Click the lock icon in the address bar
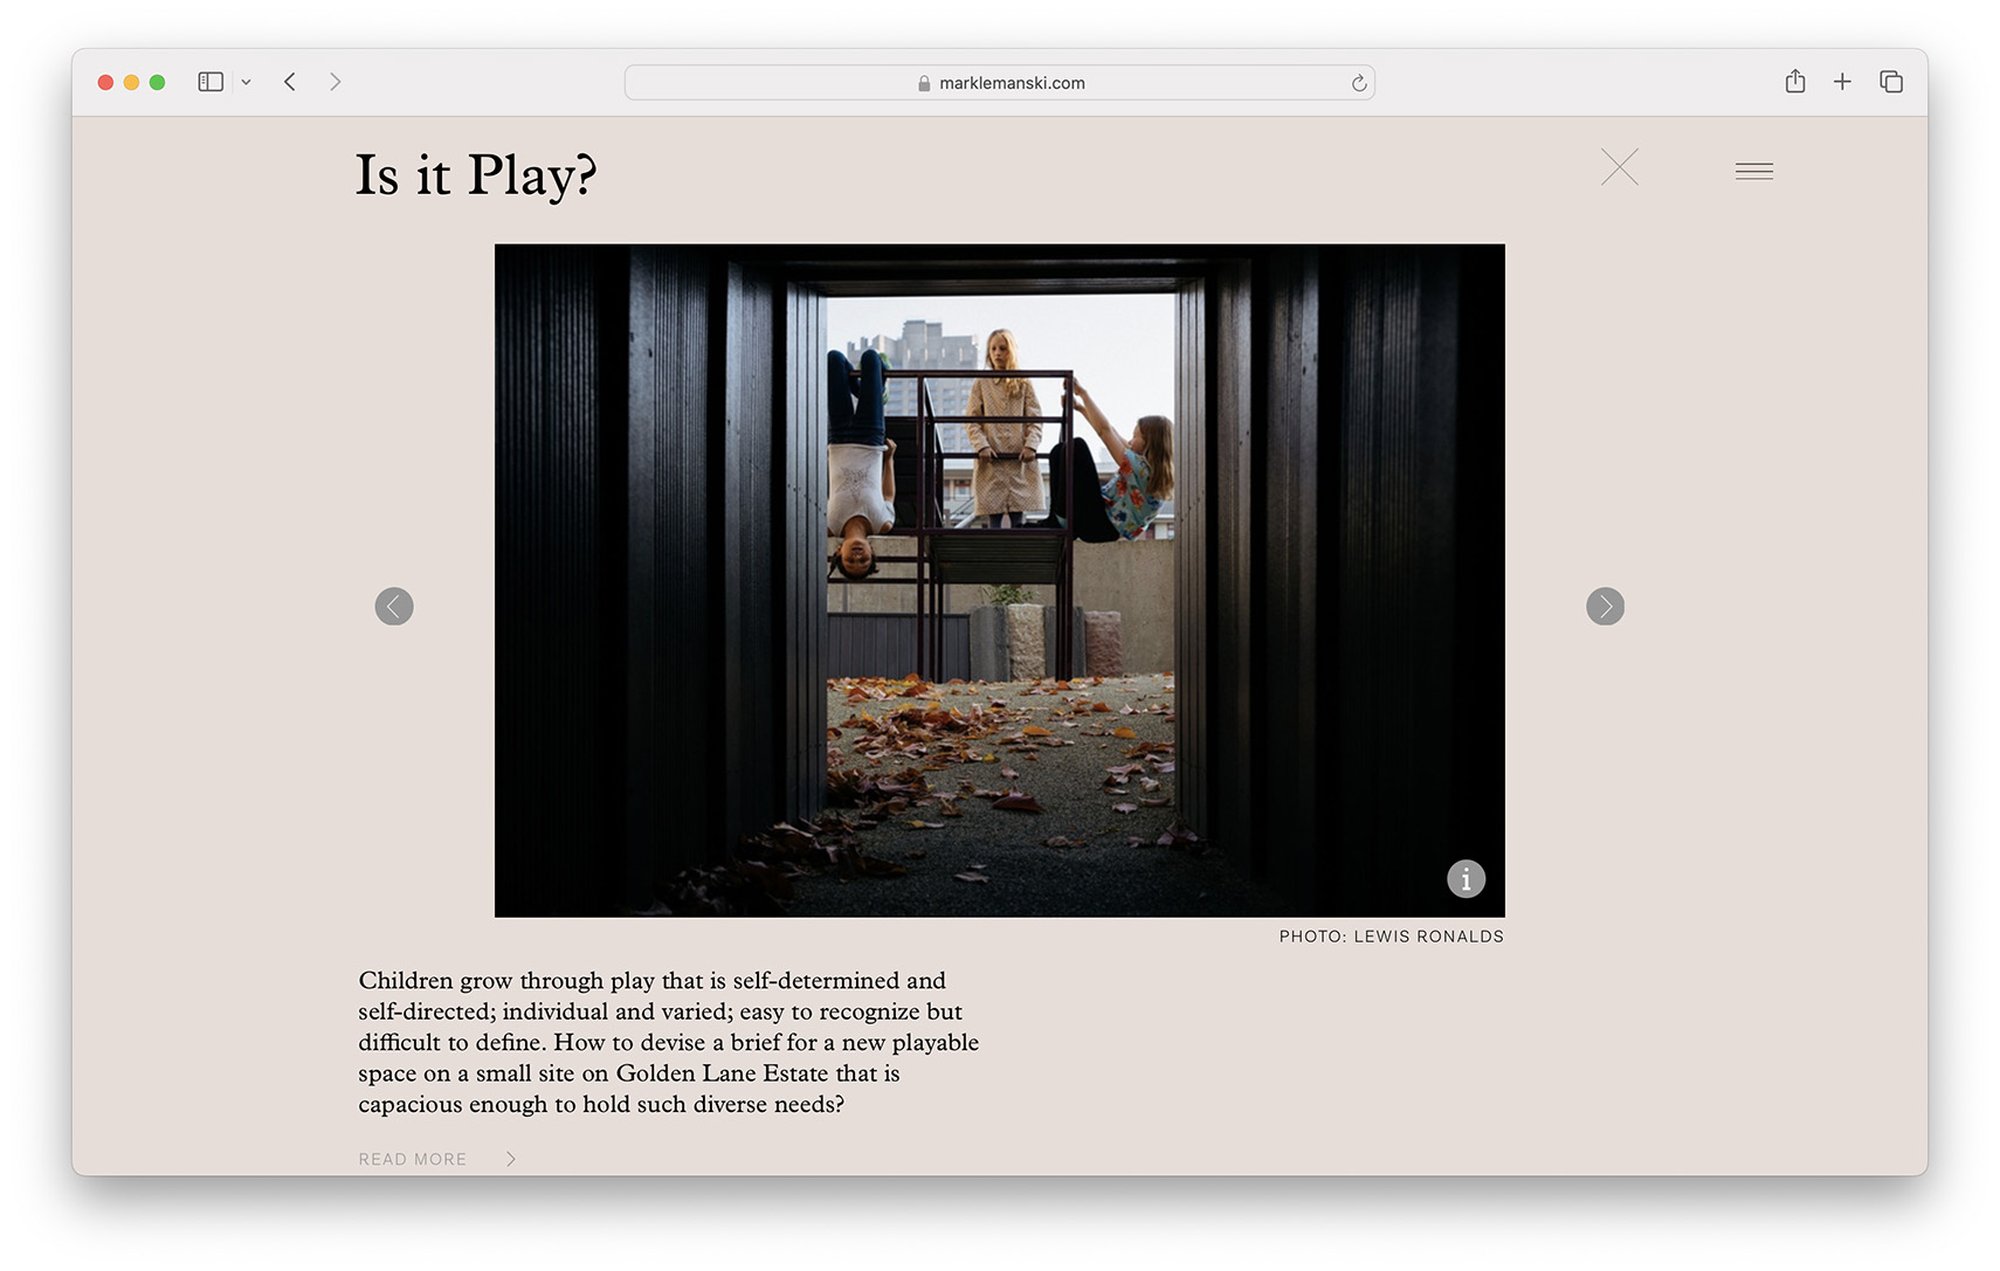 tap(924, 83)
